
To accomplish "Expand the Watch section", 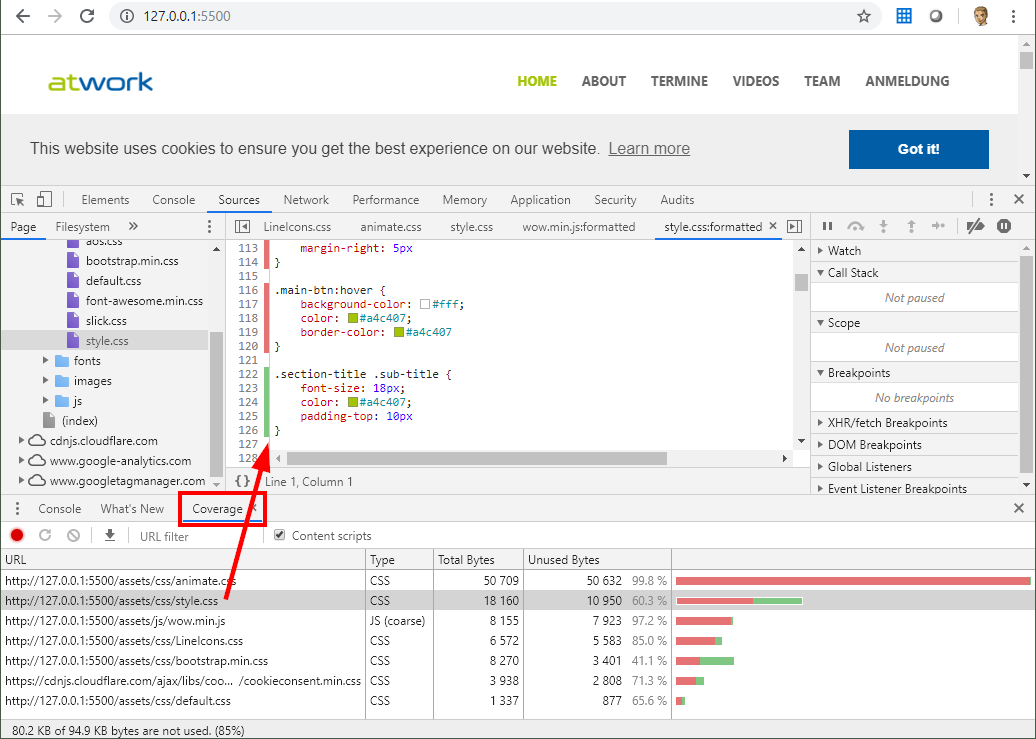I will (820, 251).
